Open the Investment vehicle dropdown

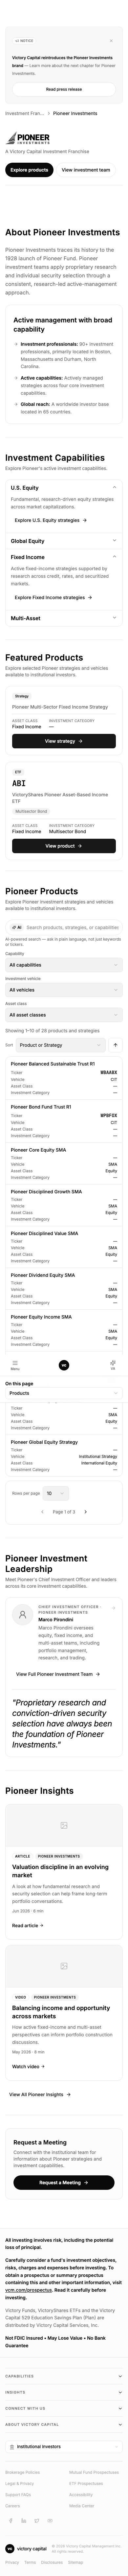[x=64, y=990]
